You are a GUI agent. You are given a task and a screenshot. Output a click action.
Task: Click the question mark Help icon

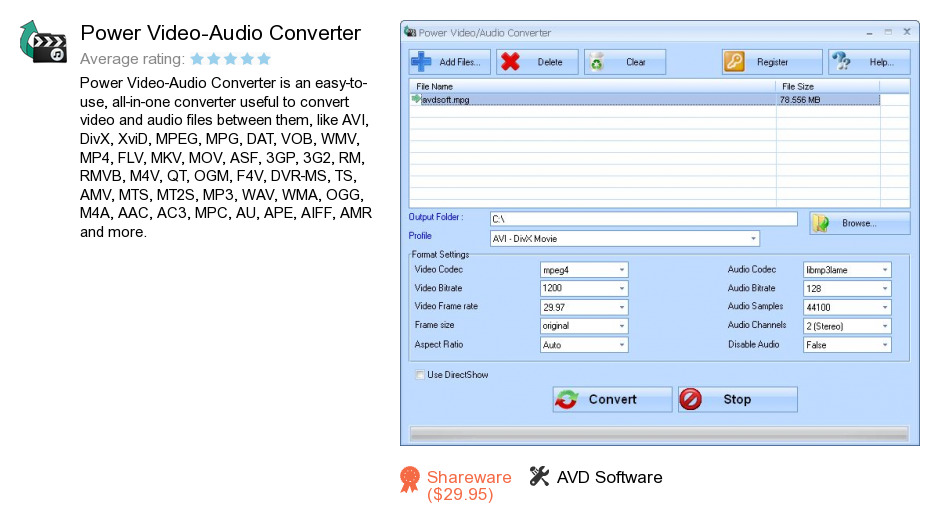click(841, 62)
